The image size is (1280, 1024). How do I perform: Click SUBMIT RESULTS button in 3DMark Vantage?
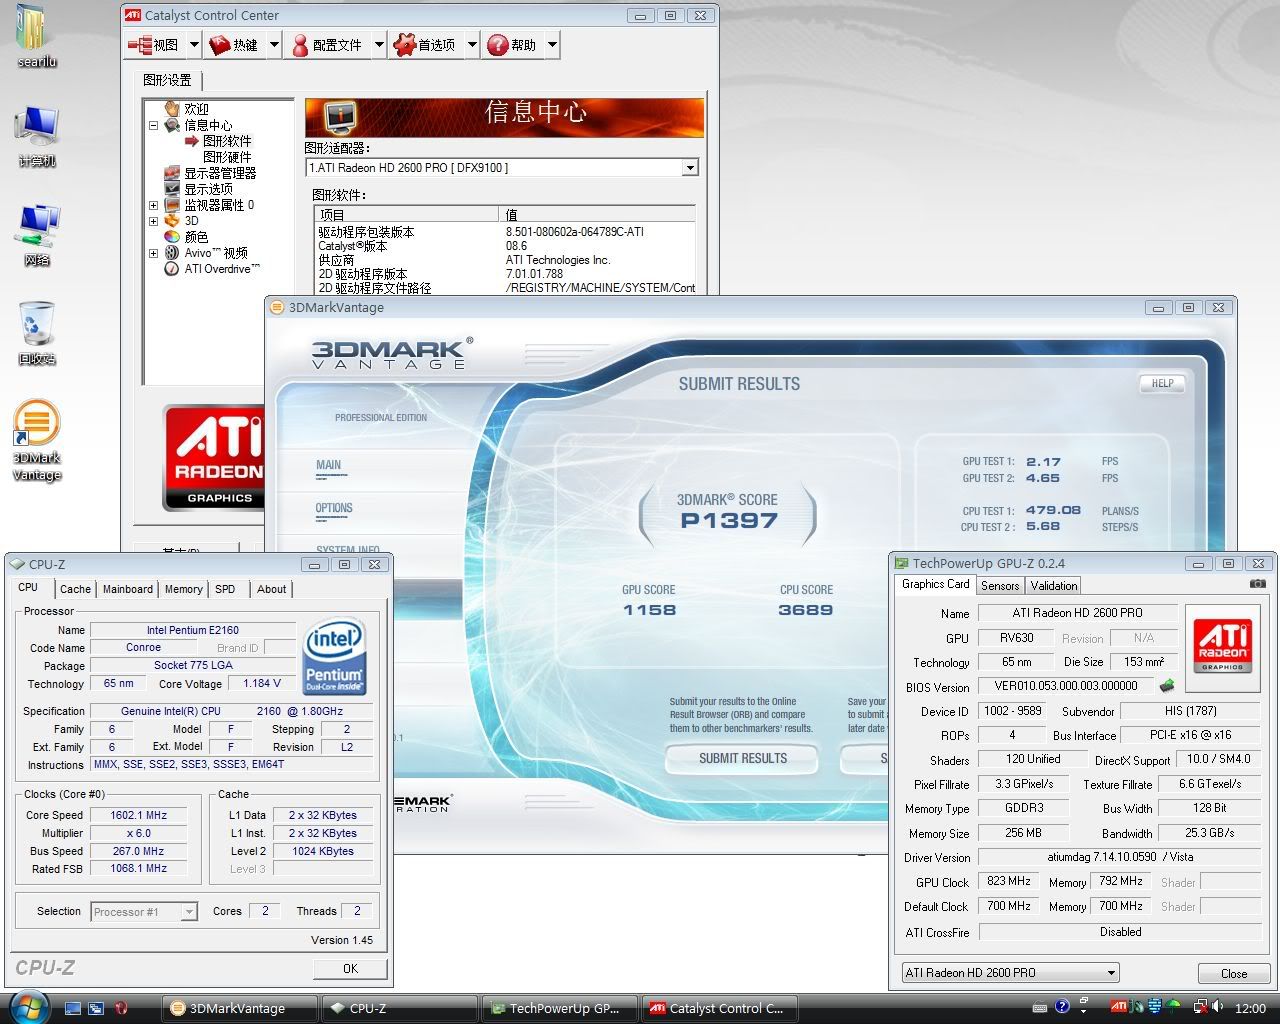tap(742, 759)
